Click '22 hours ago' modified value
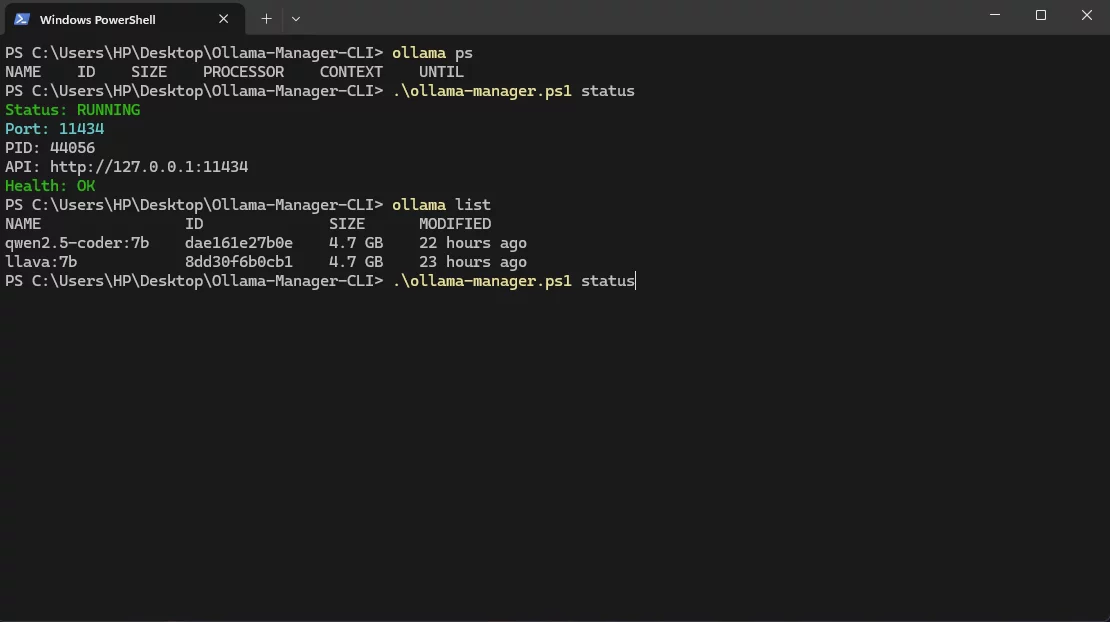This screenshot has width=1110, height=622. pyautogui.click(x=473, y=243)
